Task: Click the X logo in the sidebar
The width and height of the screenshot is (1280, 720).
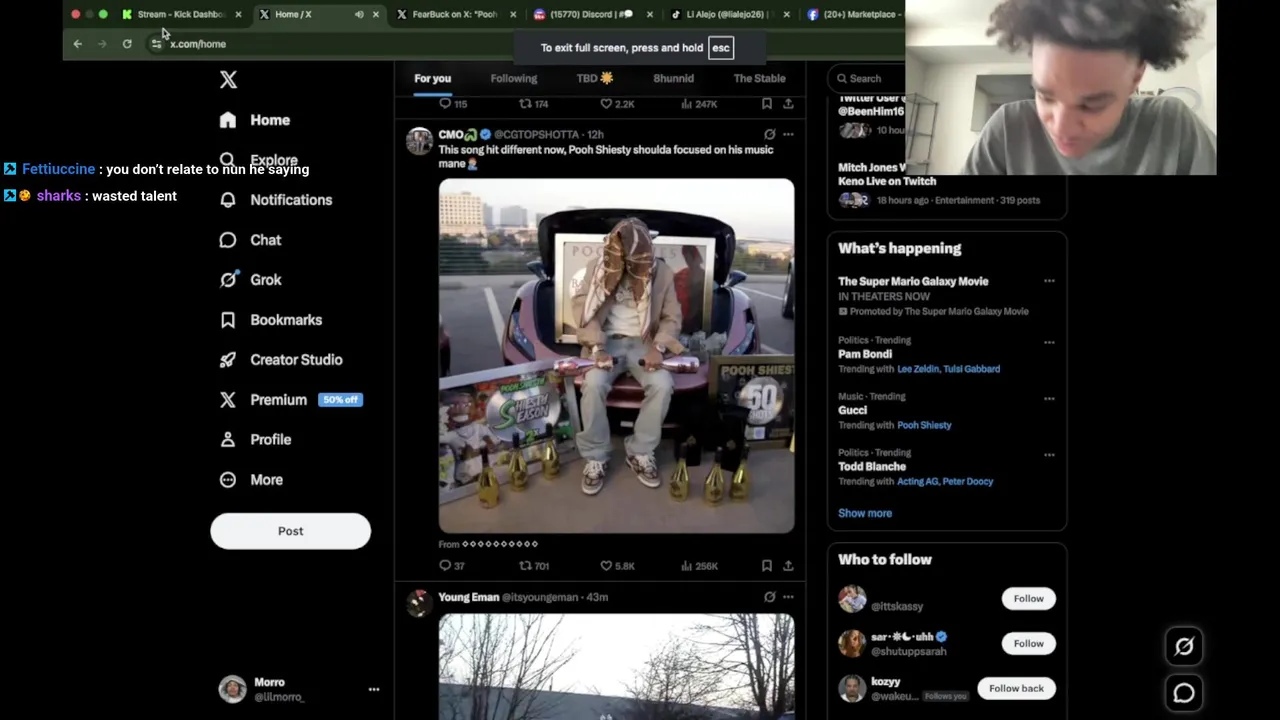Action: click(x=228, y=80)
